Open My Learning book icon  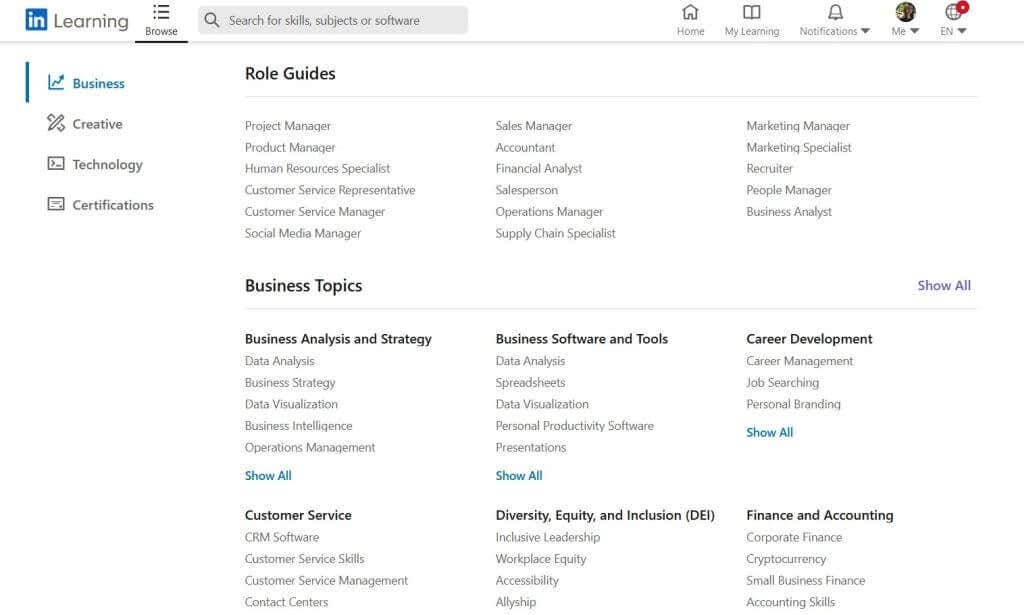pyautogui.click(x=752, y=12)
